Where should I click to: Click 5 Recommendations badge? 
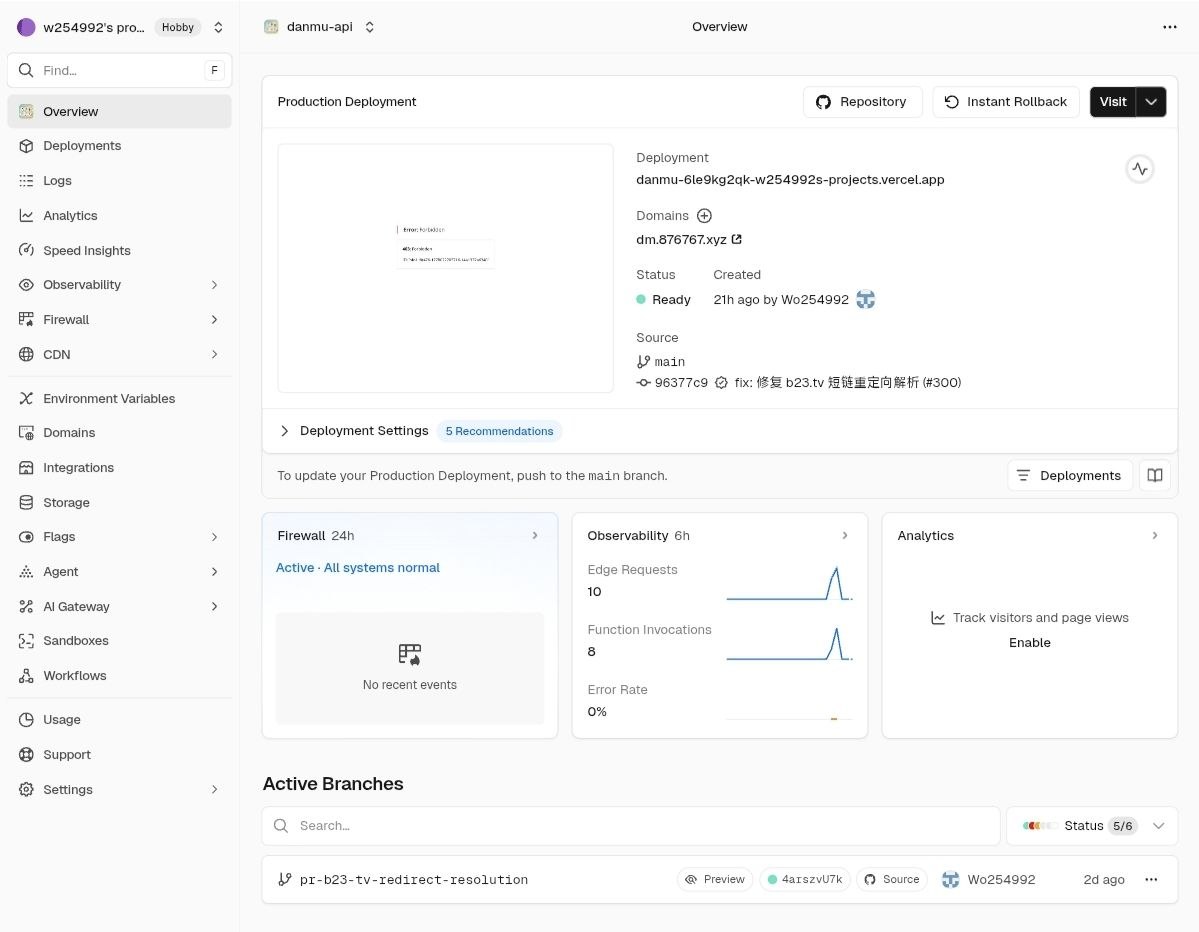[499, 431]
